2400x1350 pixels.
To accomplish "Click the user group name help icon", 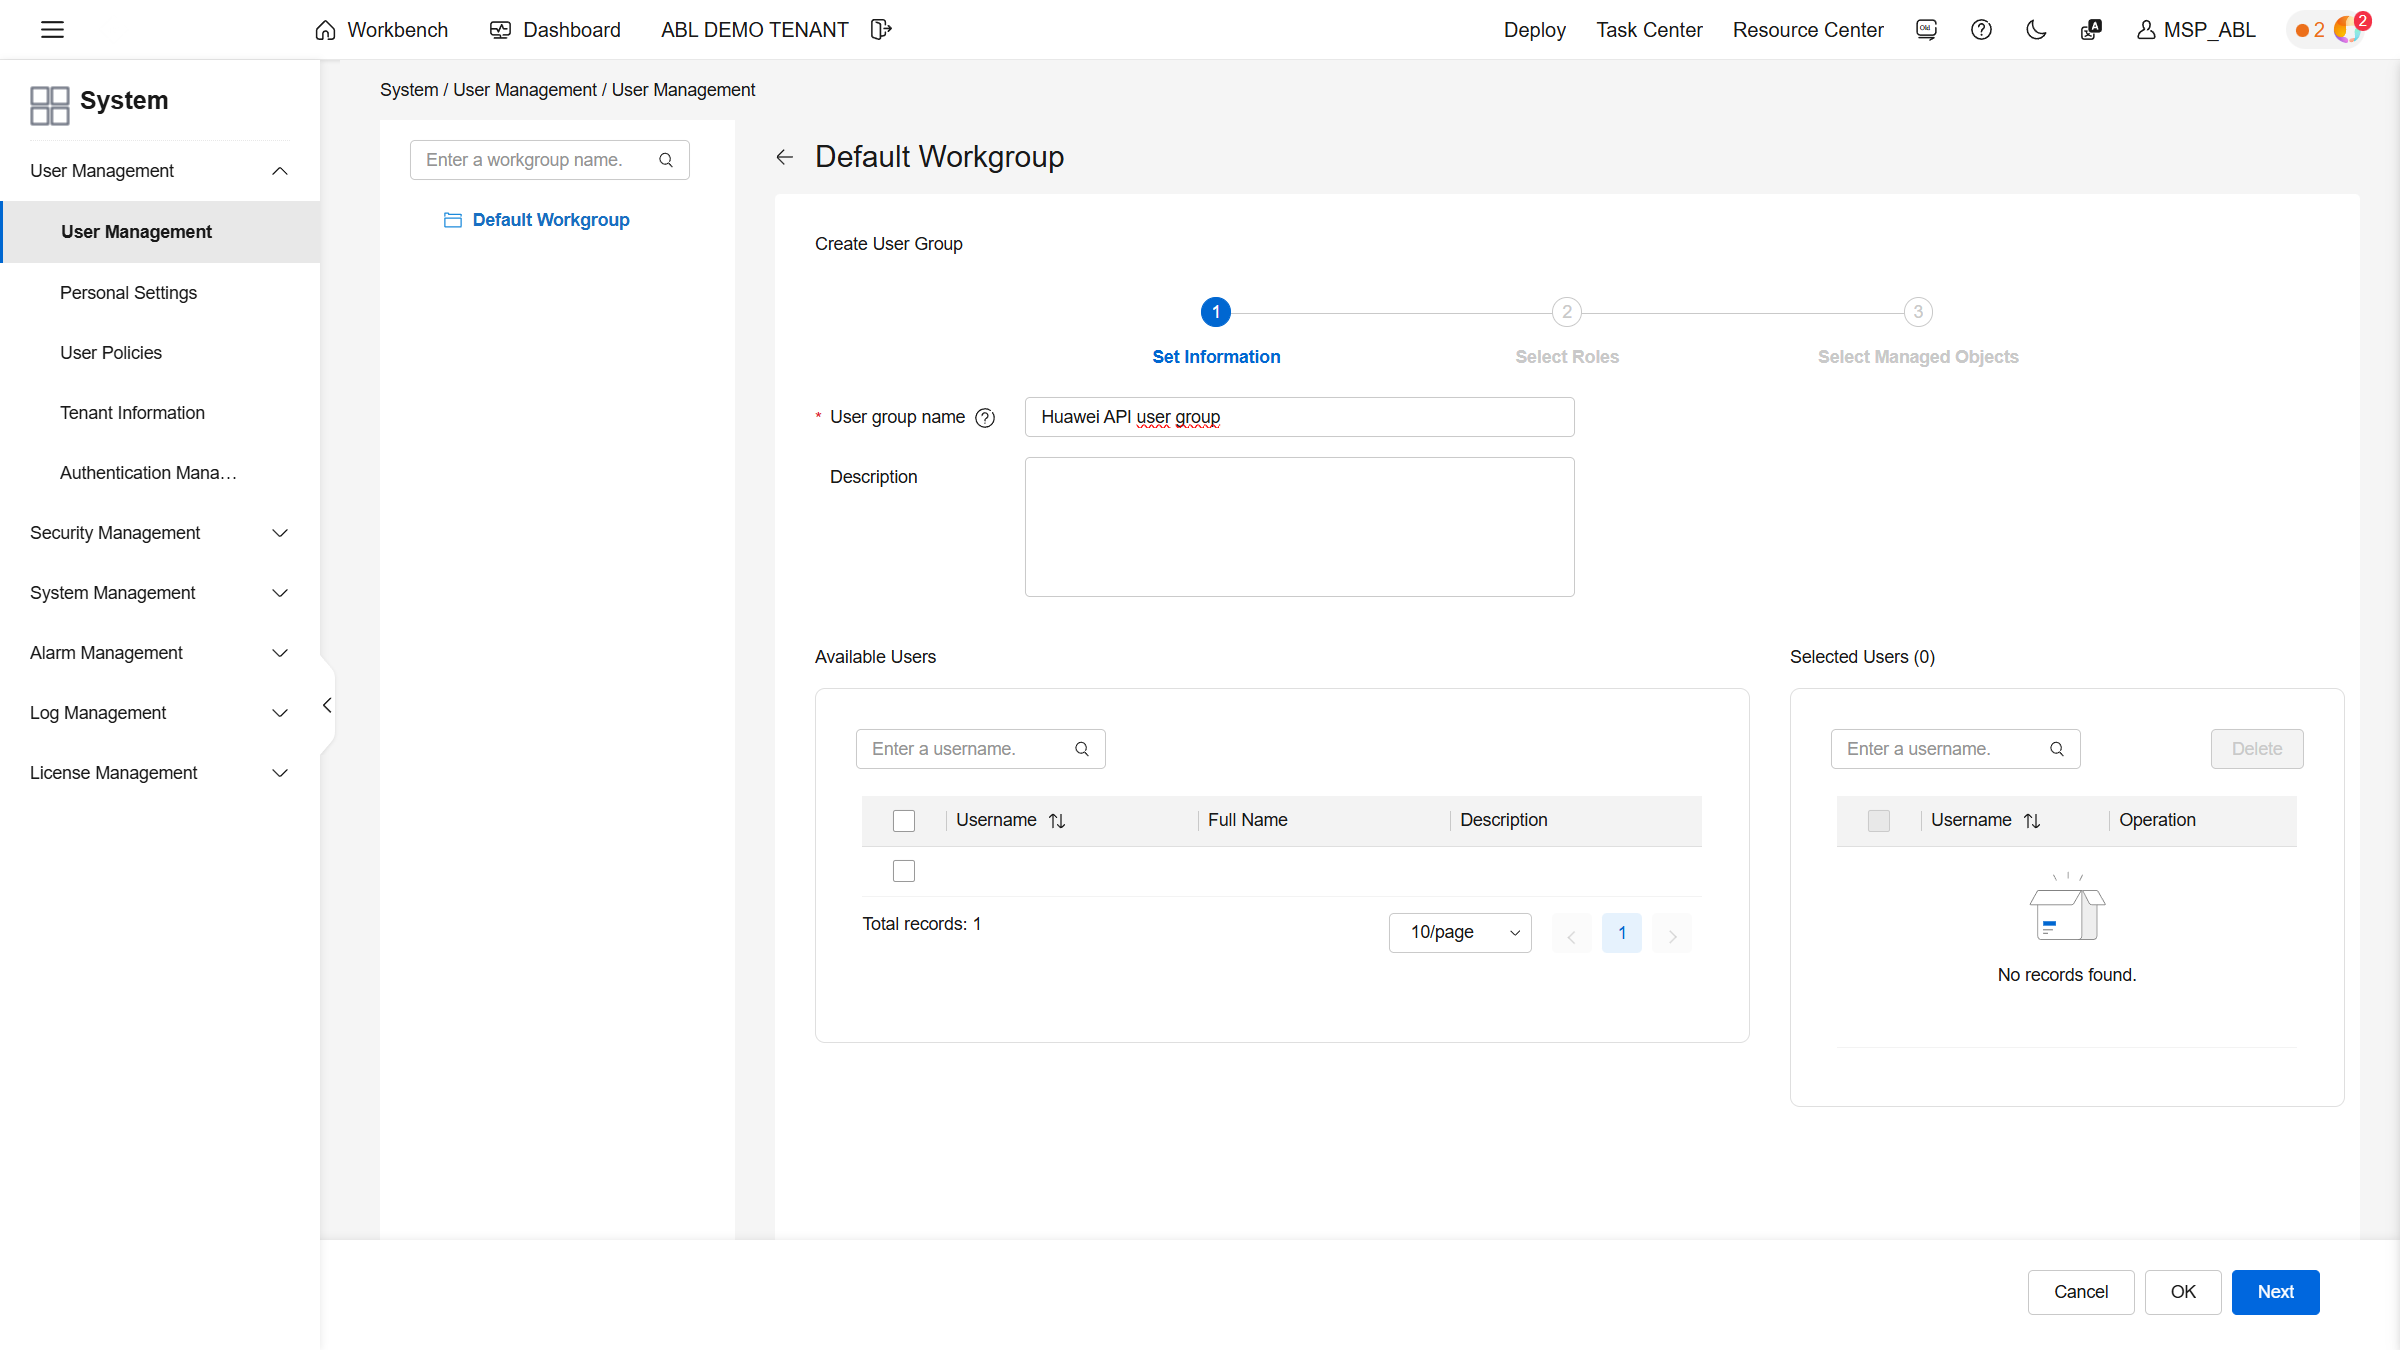I will [985, 418].
